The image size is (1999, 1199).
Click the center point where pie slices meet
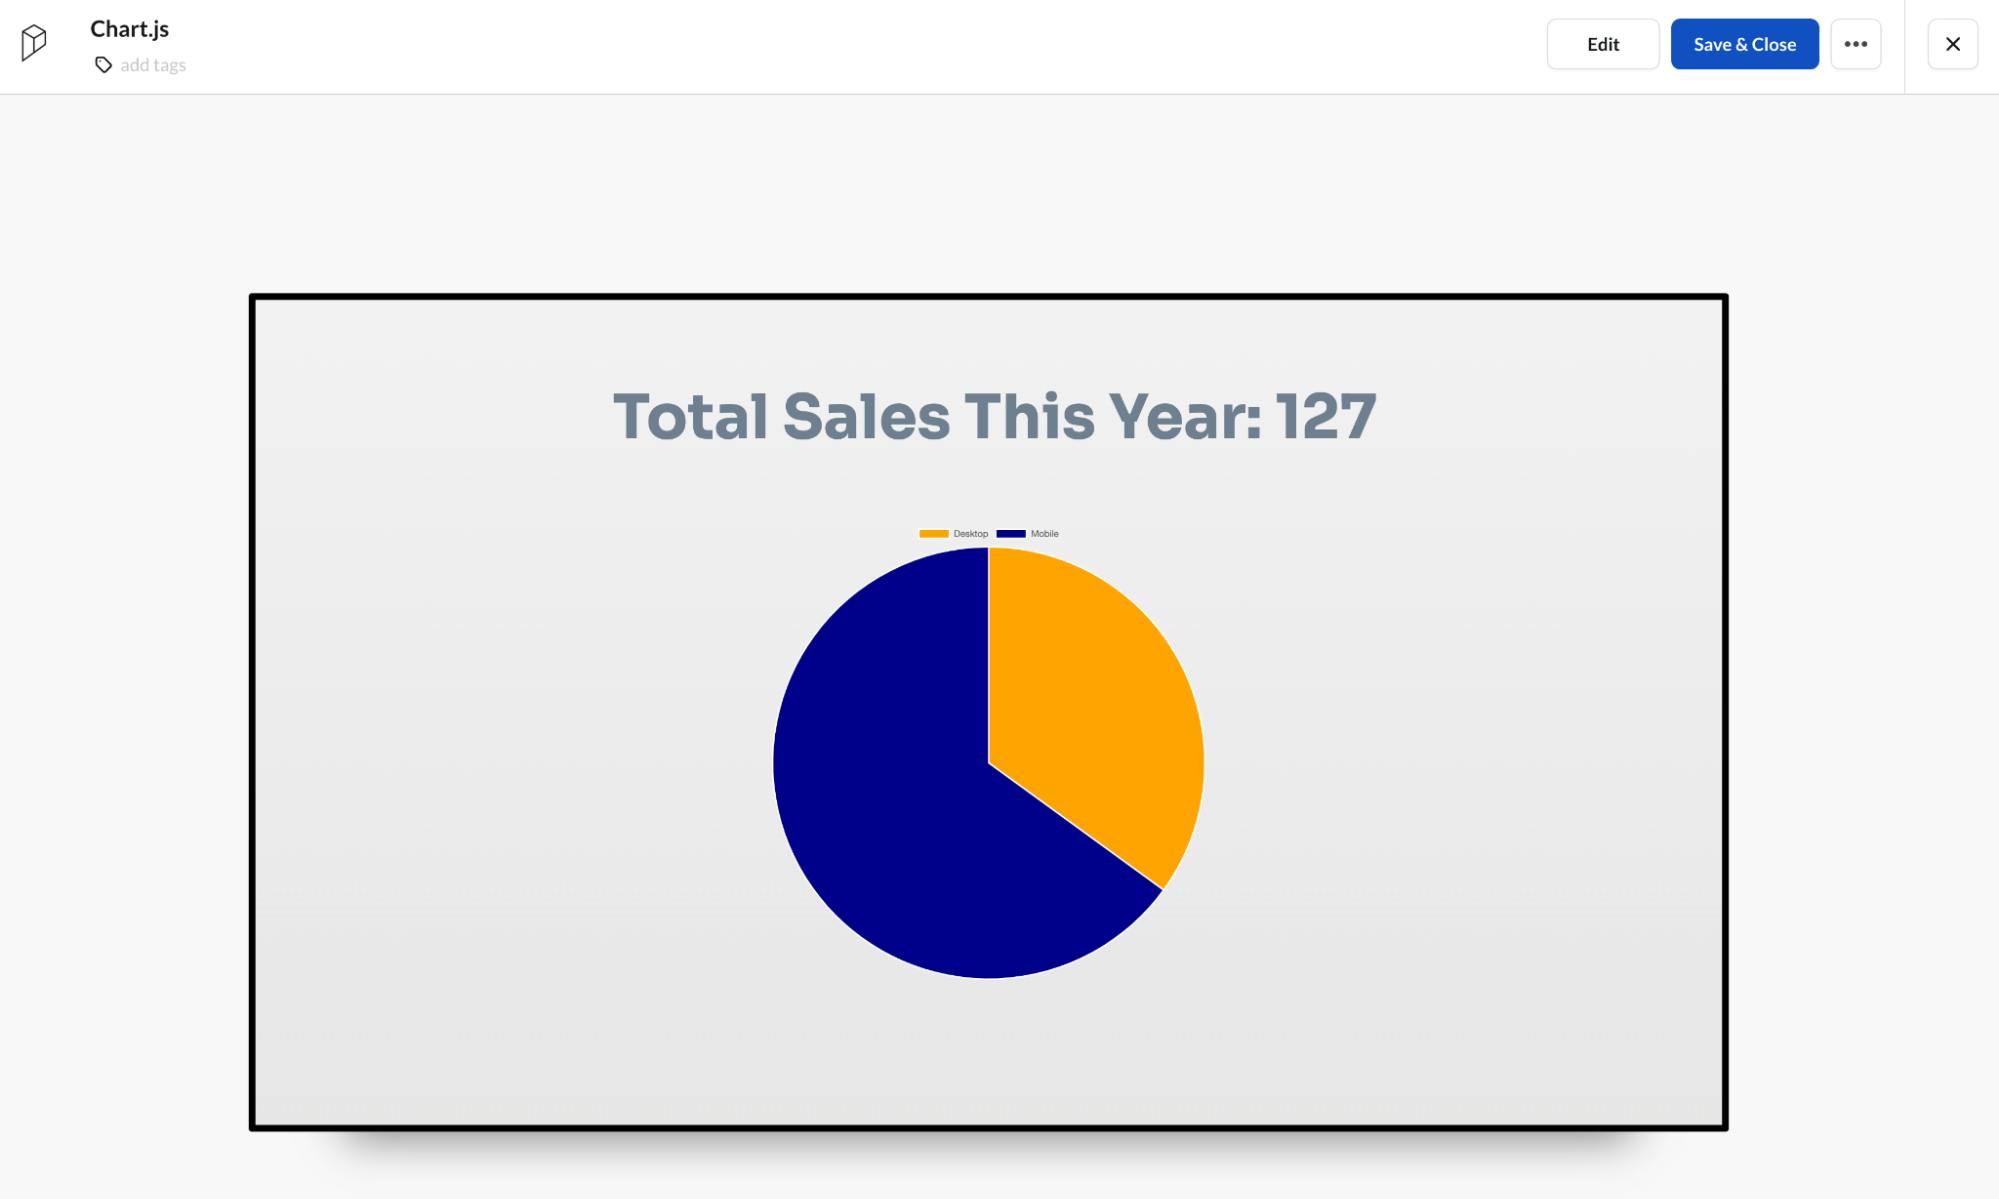point(988,763)
